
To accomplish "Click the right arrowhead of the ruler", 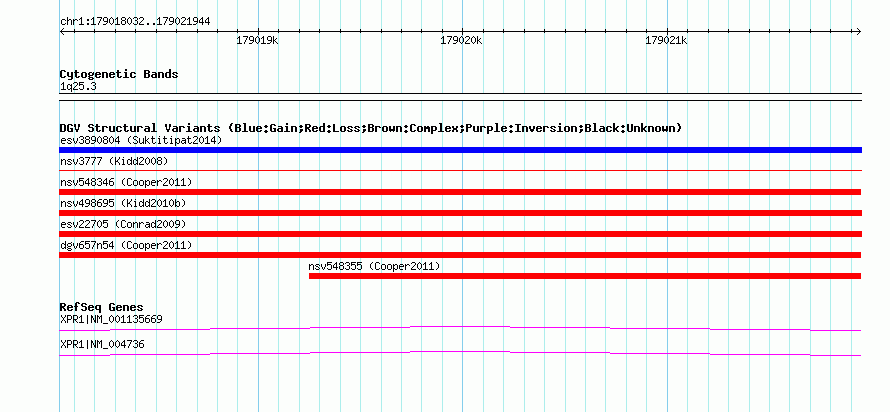I will [858, 32].
